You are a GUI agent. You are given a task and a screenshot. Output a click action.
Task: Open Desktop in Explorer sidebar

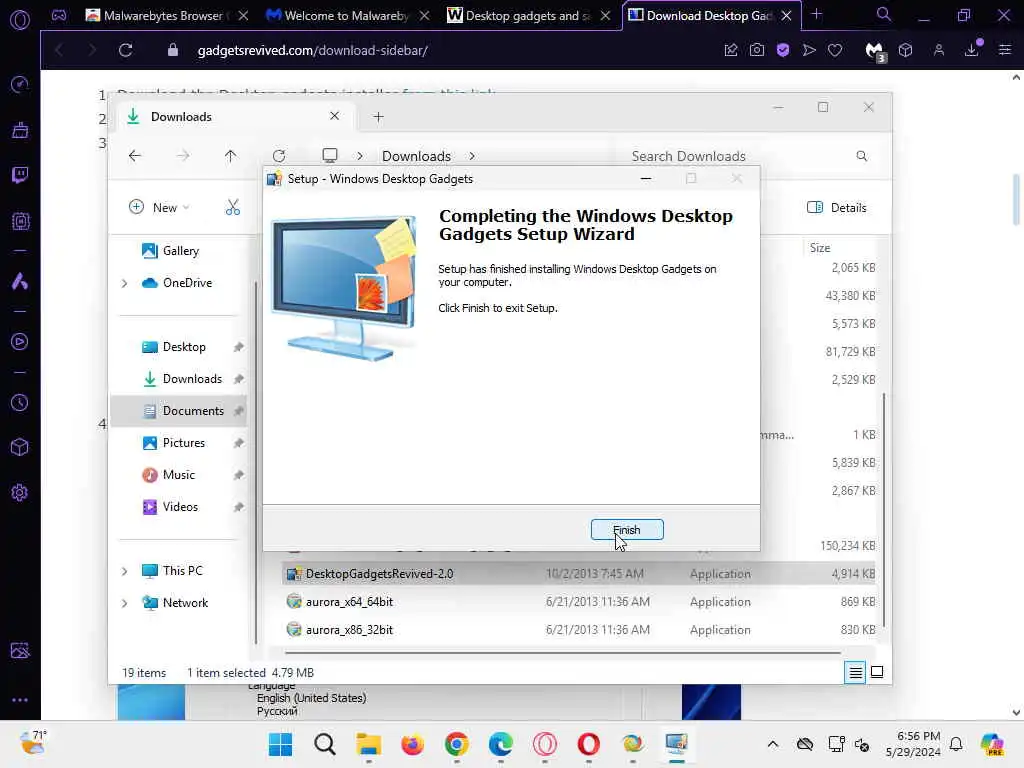(174, 347)
